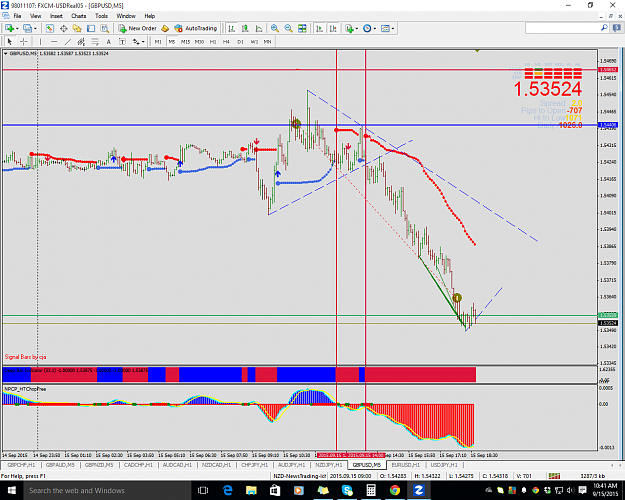Toggle chart Auto Scroll

coord(319,28)
